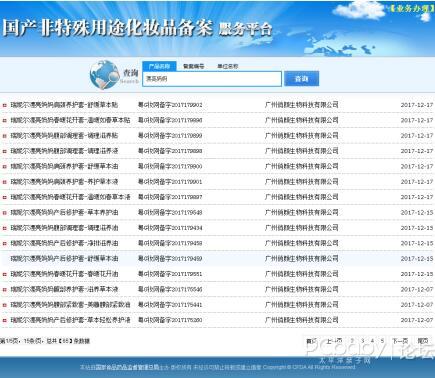Open product ending 胸部养护套-舒缓草本贴
The width and height of the screenshot is (435, 378).
click(64, 105)
